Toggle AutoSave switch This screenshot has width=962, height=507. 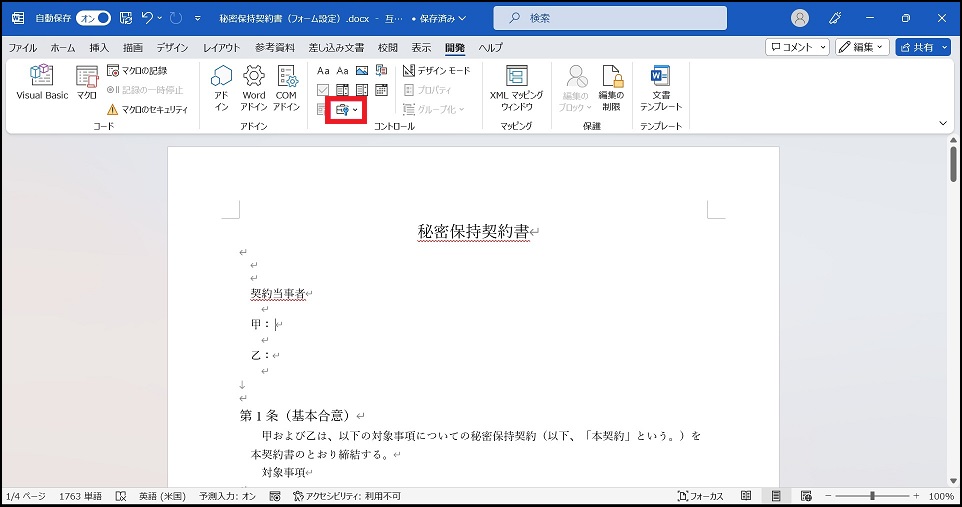point(93,18)
